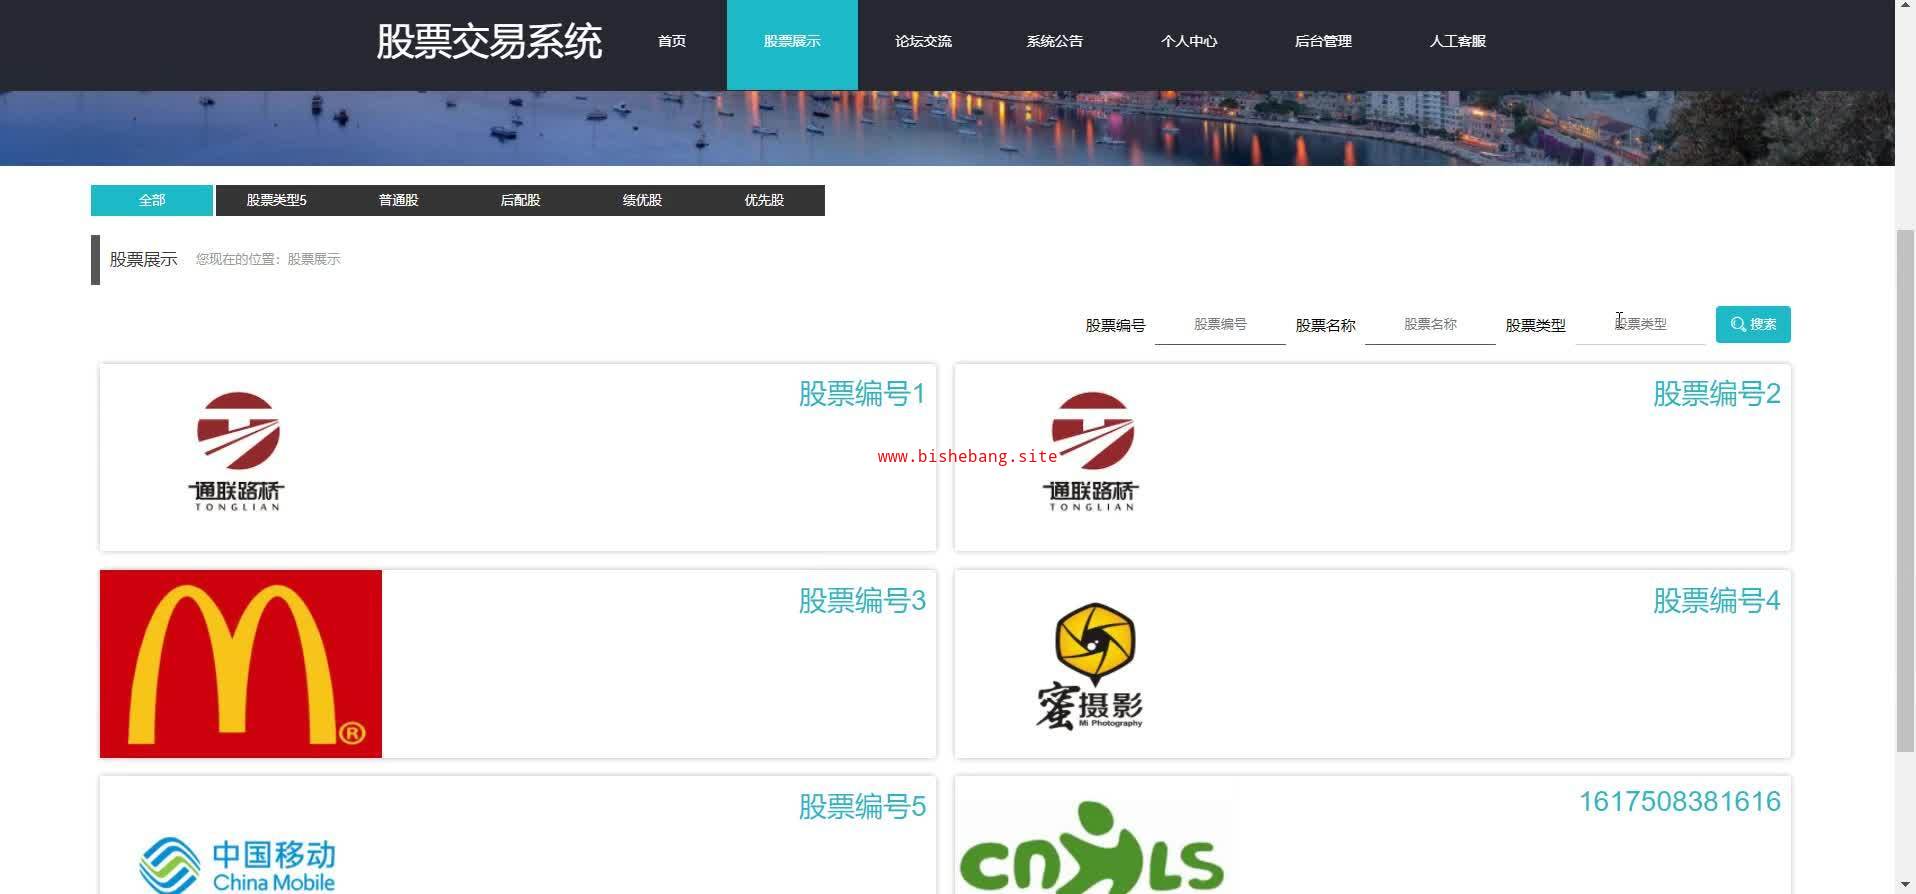Click the 股票交易系统 site title

489,42
